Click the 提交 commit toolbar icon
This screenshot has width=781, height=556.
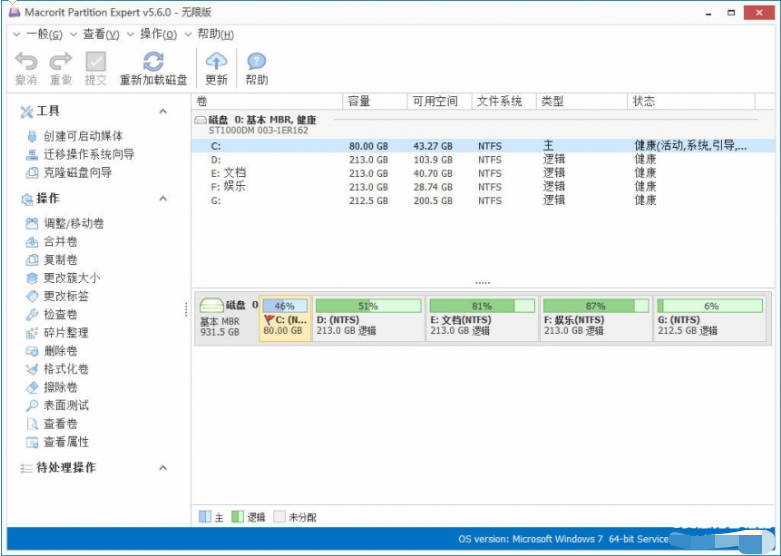pyautogui.click(x=96, y=62)
